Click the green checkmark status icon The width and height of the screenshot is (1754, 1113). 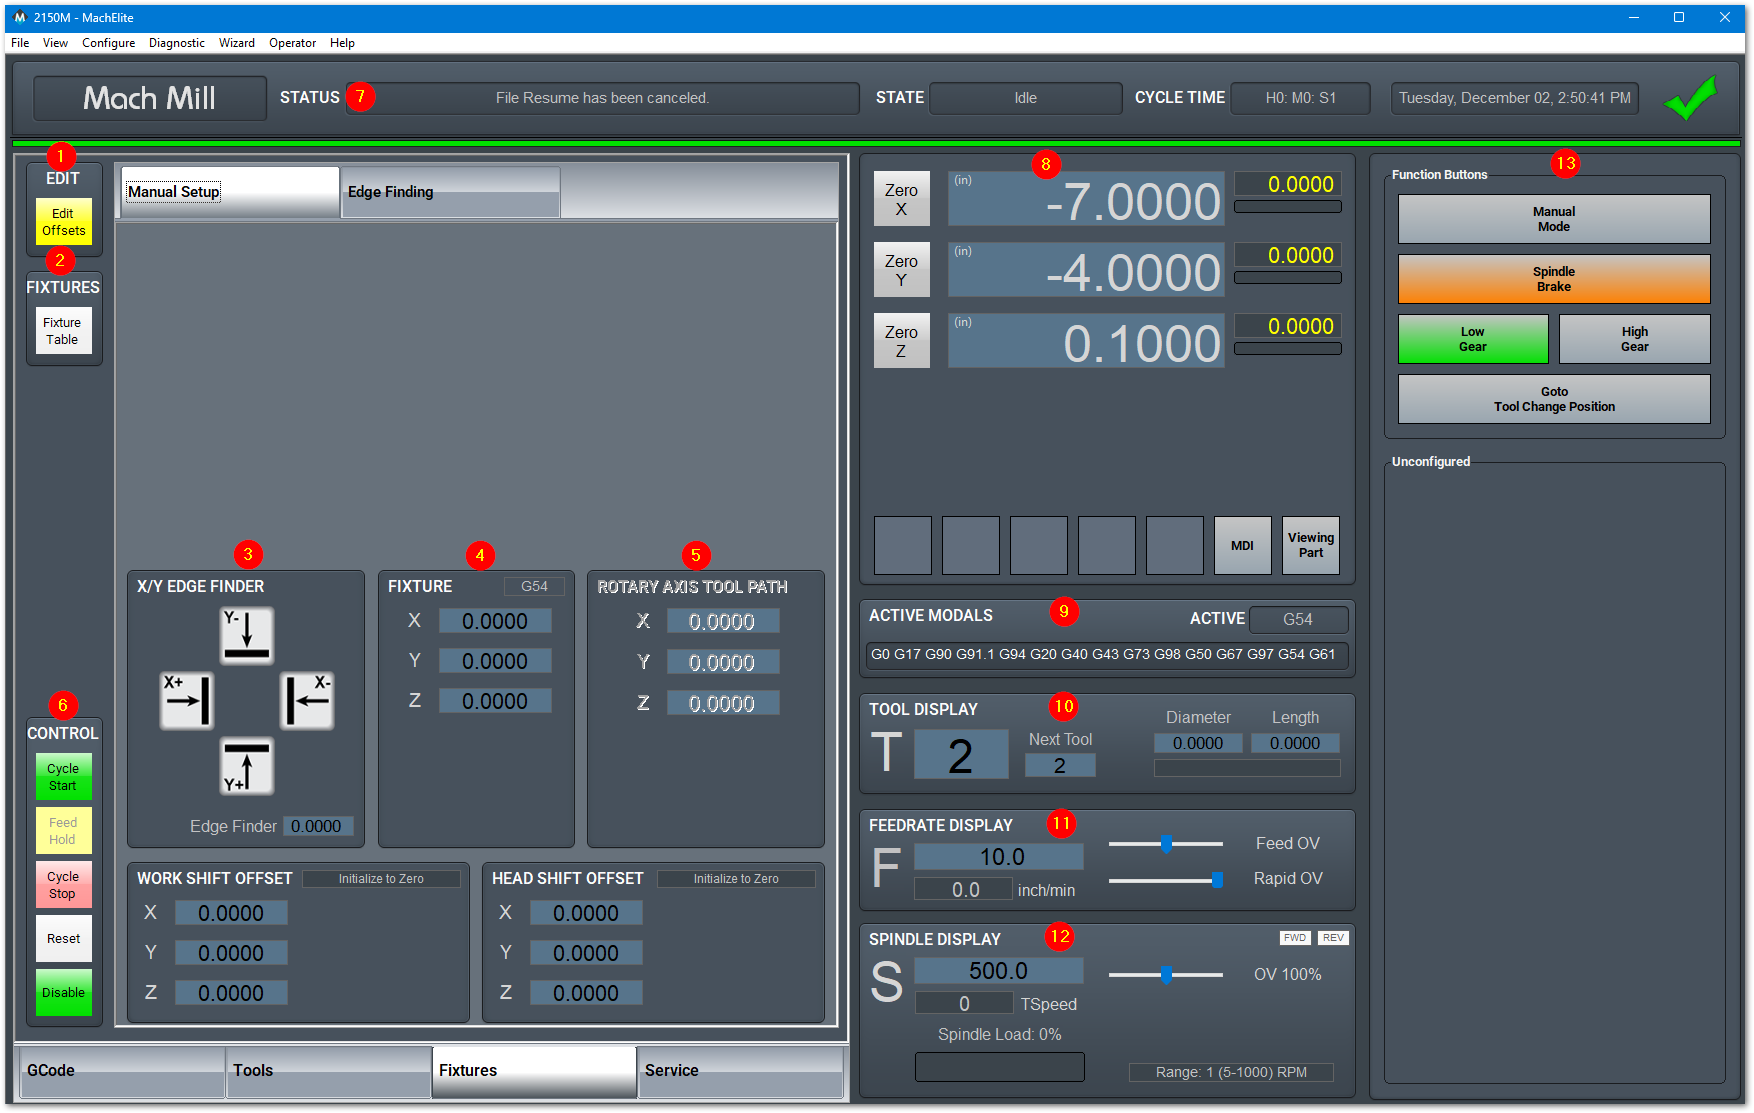[1691, 98]
